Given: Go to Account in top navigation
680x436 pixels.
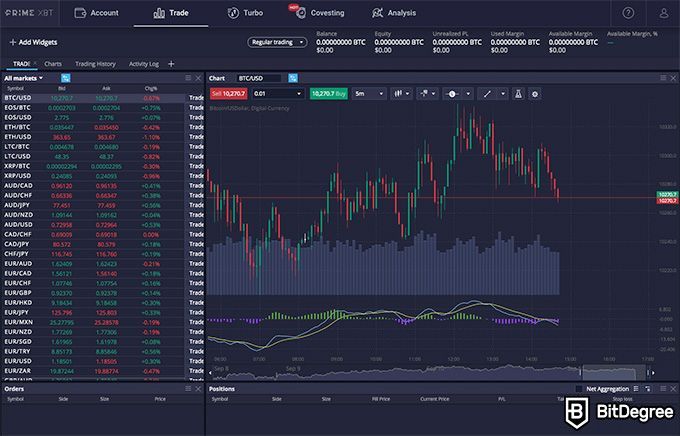Looking at the screenshot, I should [96, 13].
